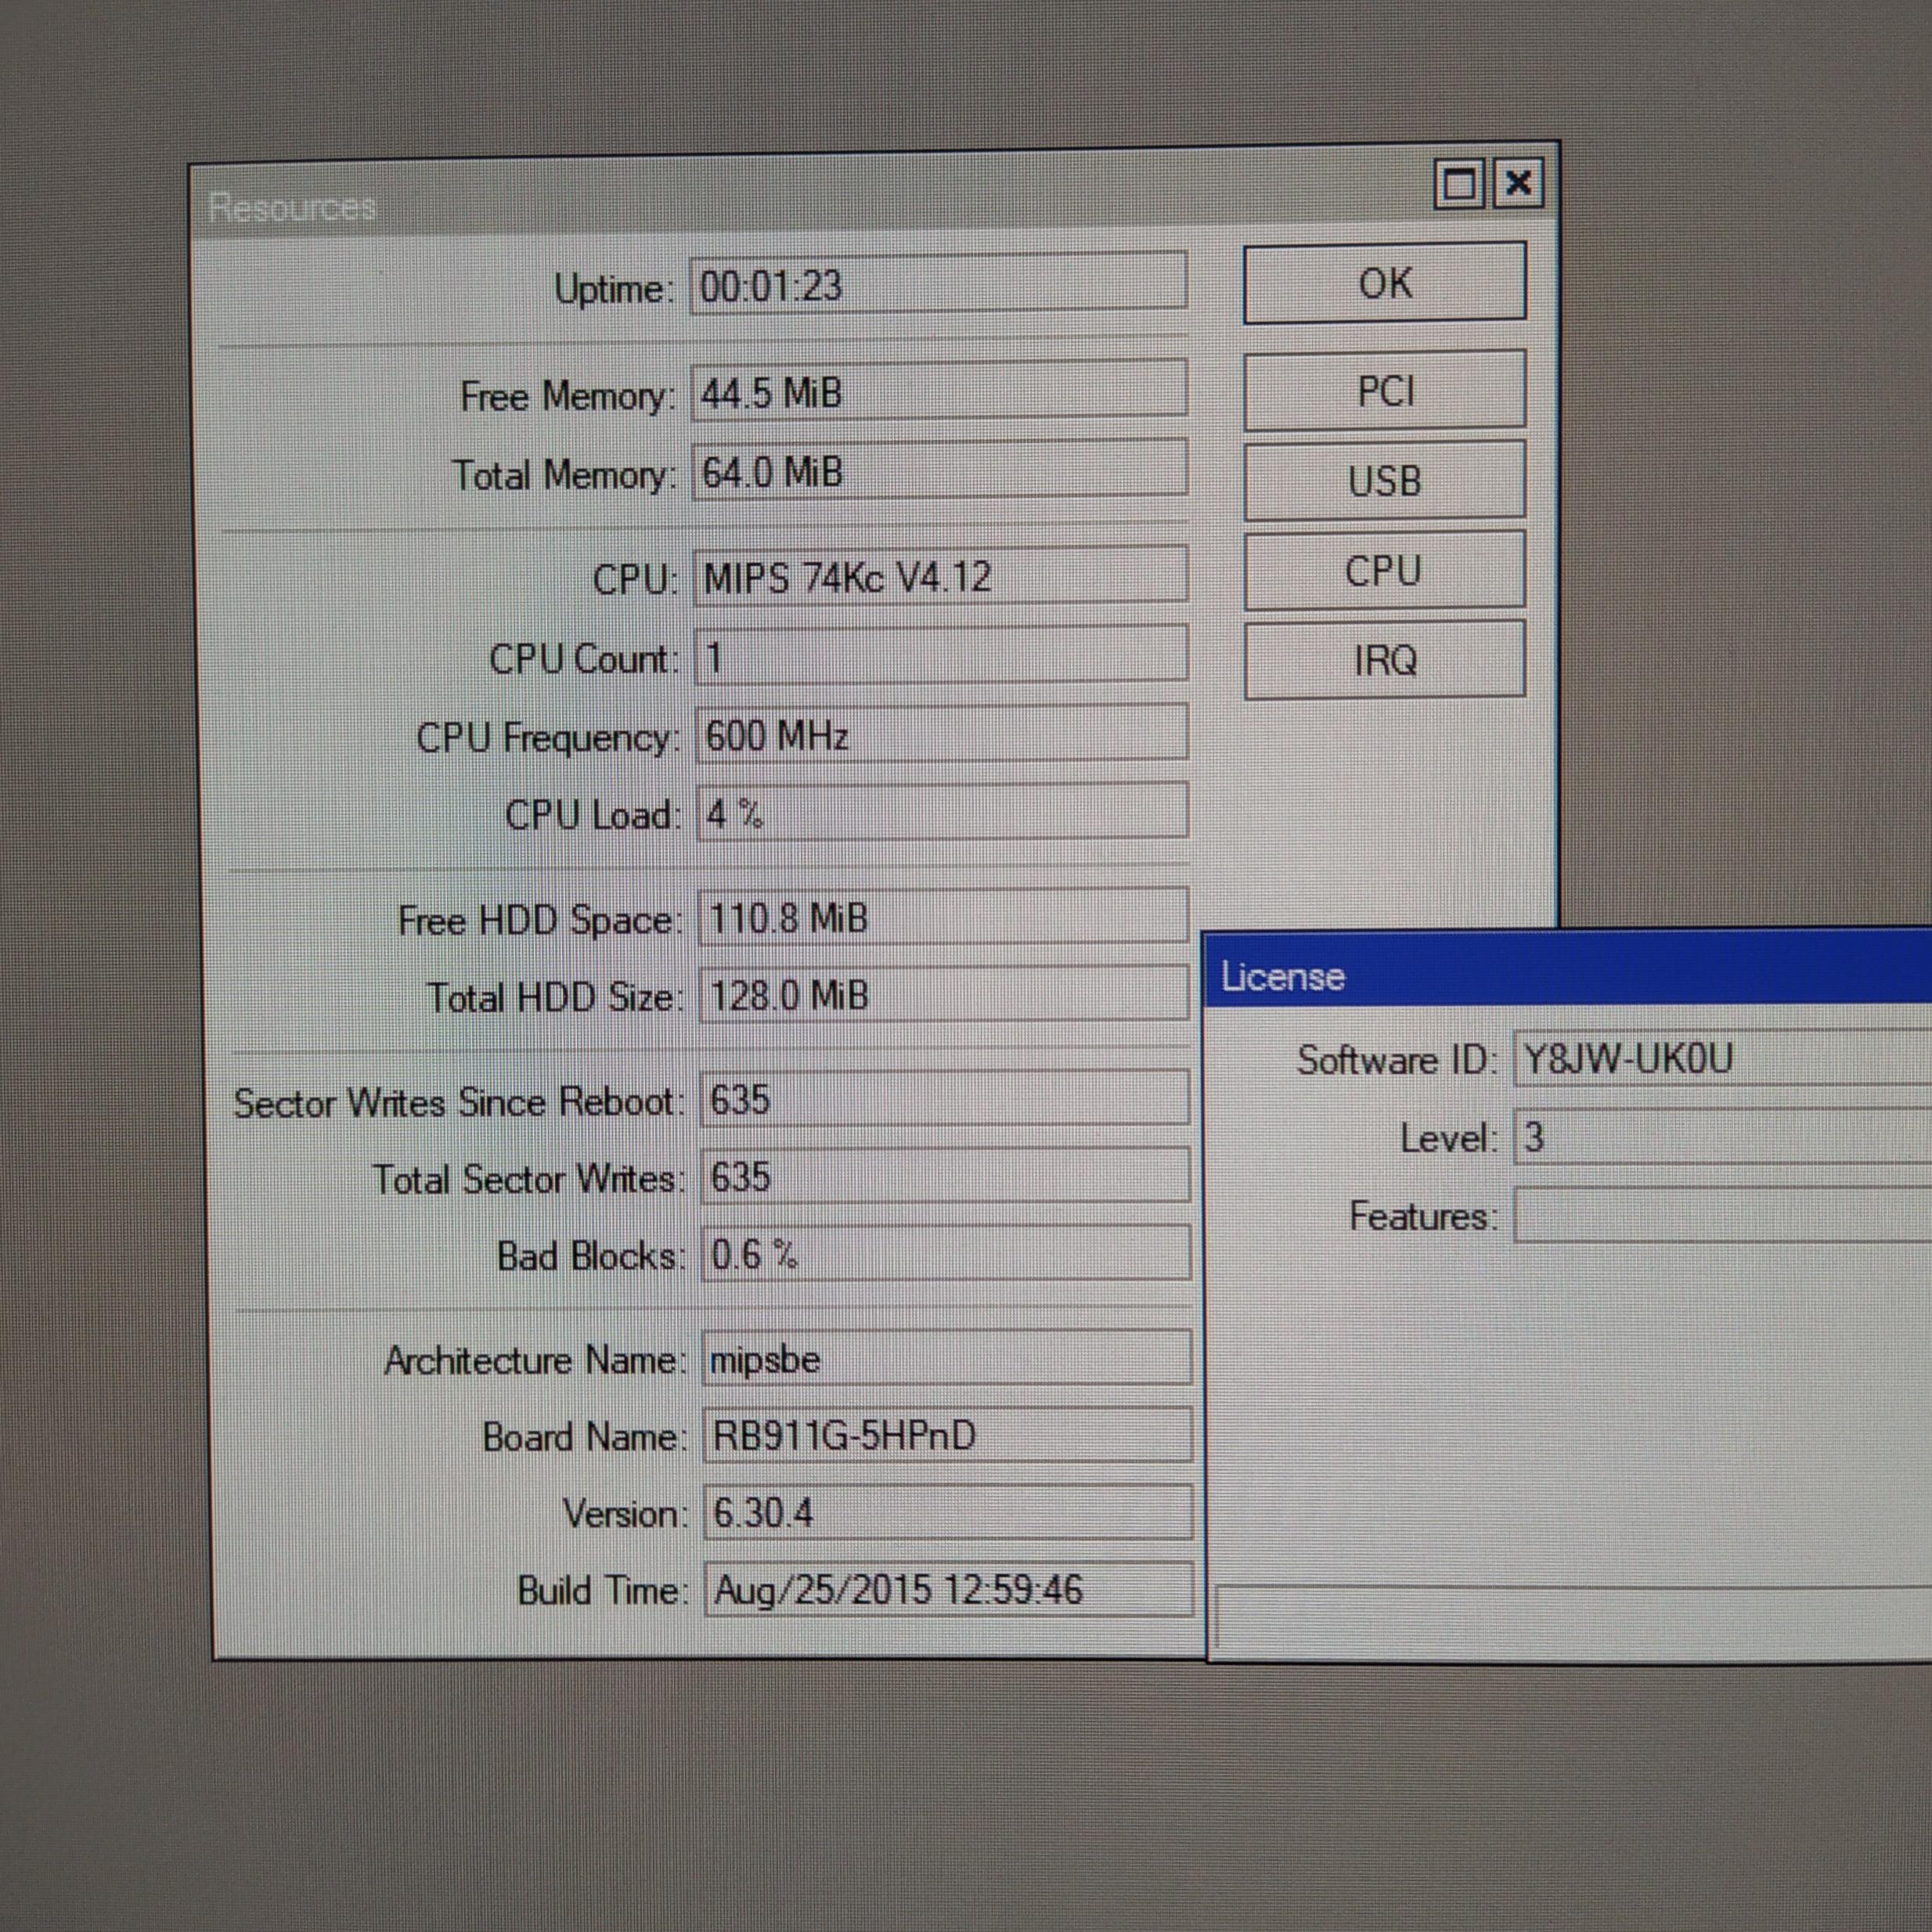Screen dimensions: 1932x1932
Task: Select the Total Memory value field
Action: (938, 470)
